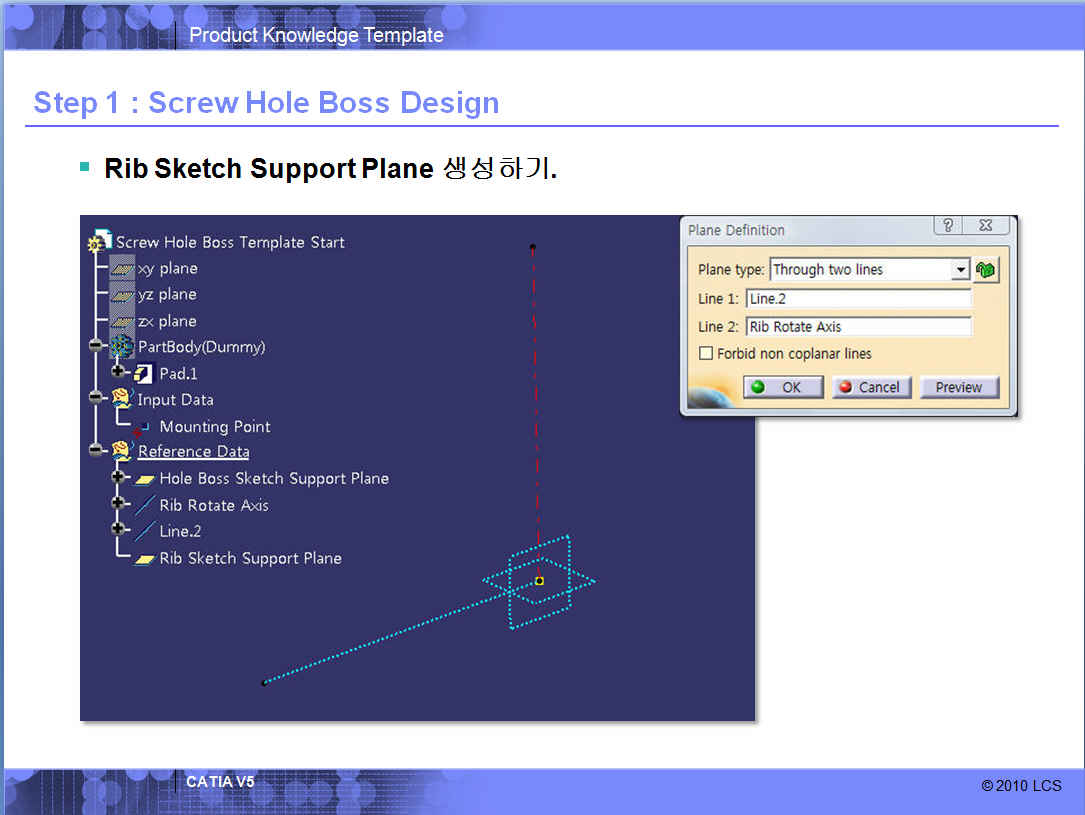
Task: Click the Input Data geometrical set icon
Action: tap(122, 399)
